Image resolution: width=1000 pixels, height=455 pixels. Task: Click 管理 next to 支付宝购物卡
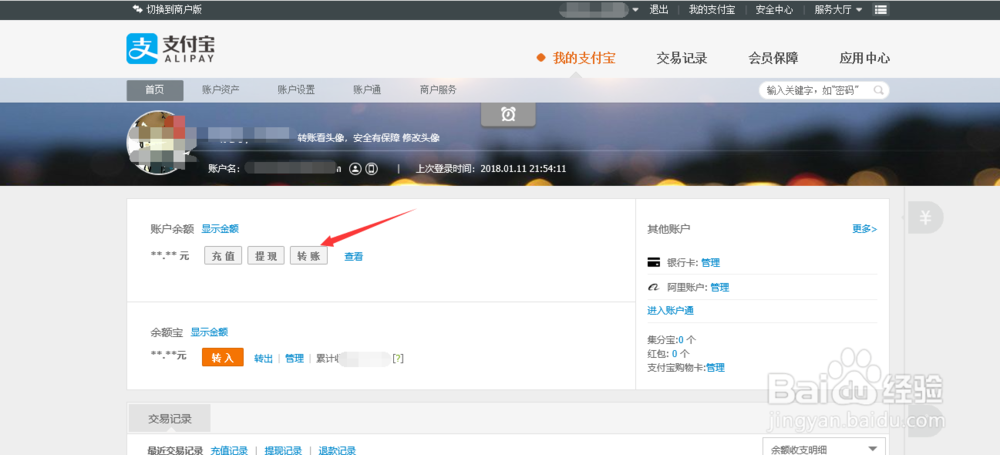click(715, 368)
